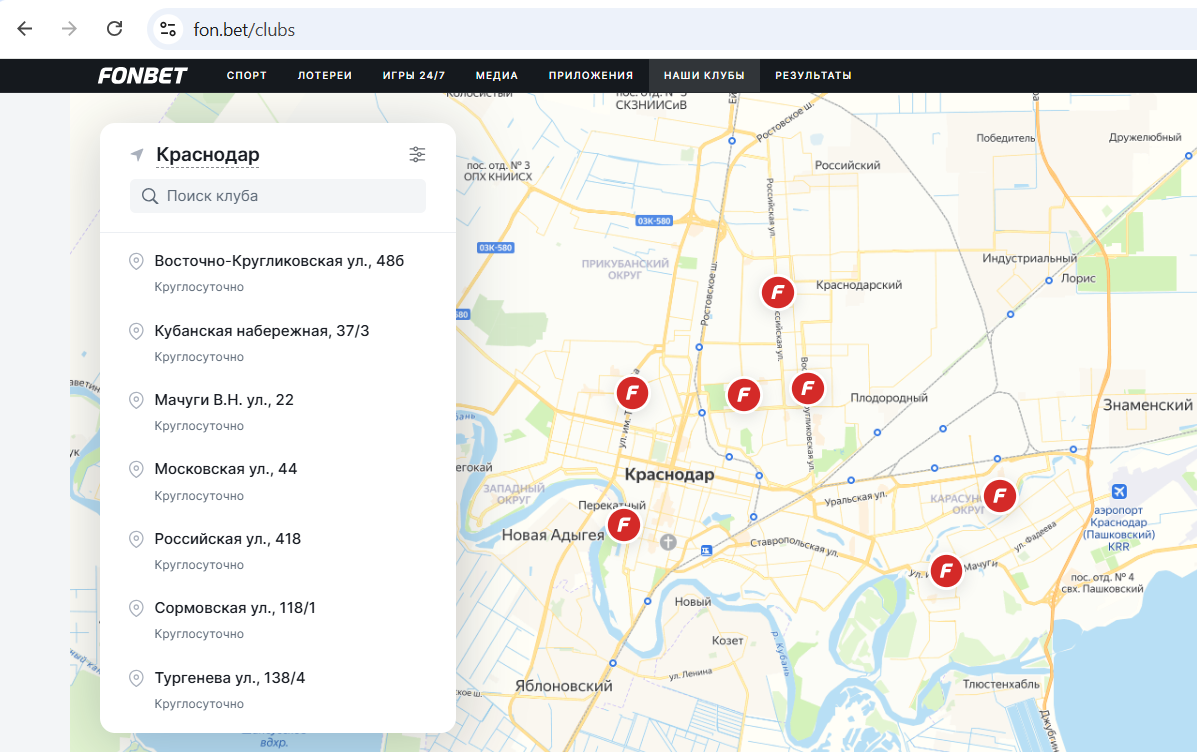Image resolution: width=1197 pixels, height=752 pixels.
Task: Open the ИГРЫ 24/7 menu item
Action: coord(414,76)
